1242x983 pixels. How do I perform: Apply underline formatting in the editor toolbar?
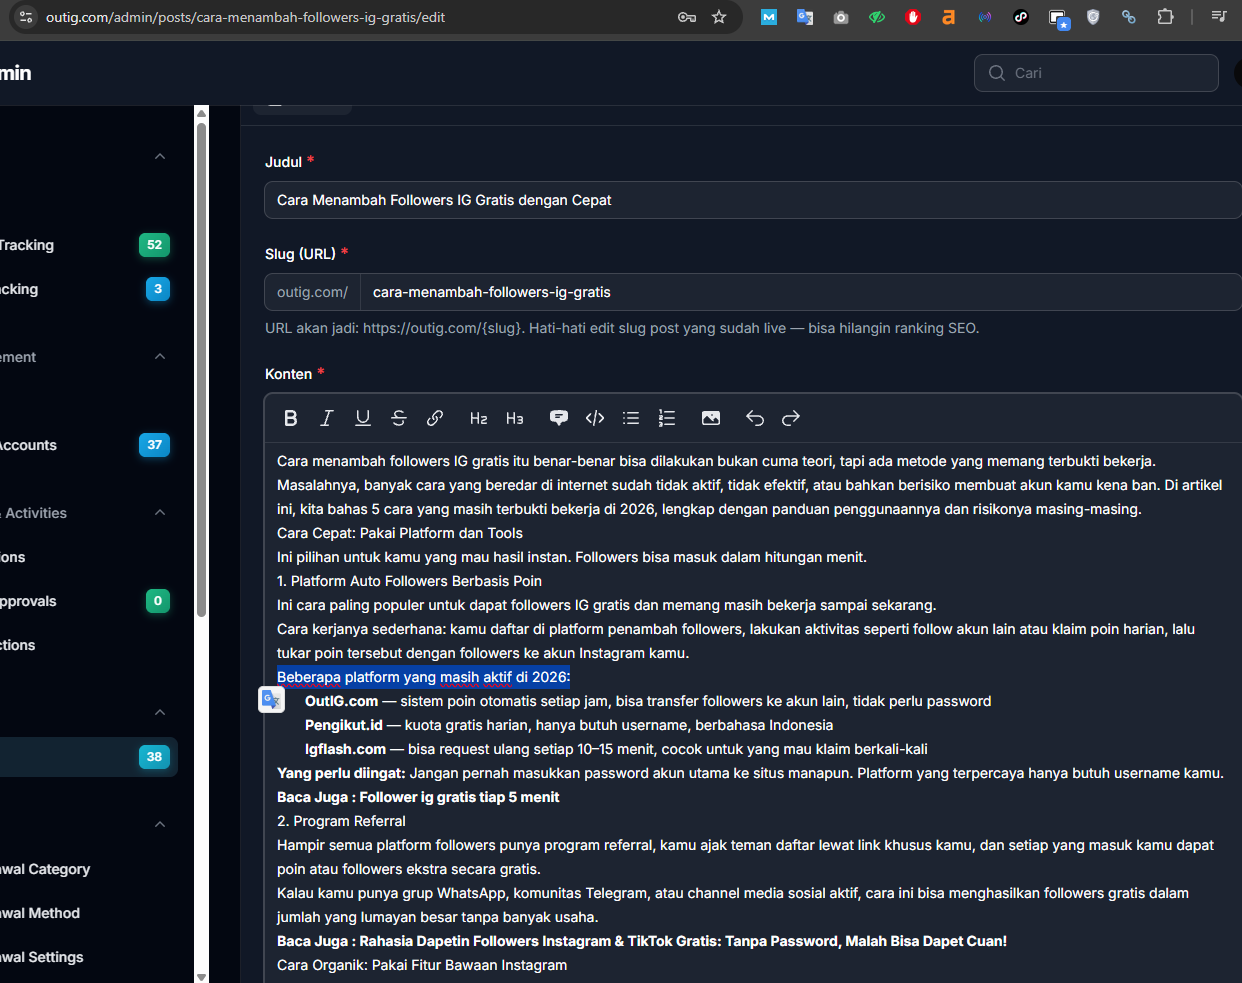pyautogui.click(x=363, y=418)
